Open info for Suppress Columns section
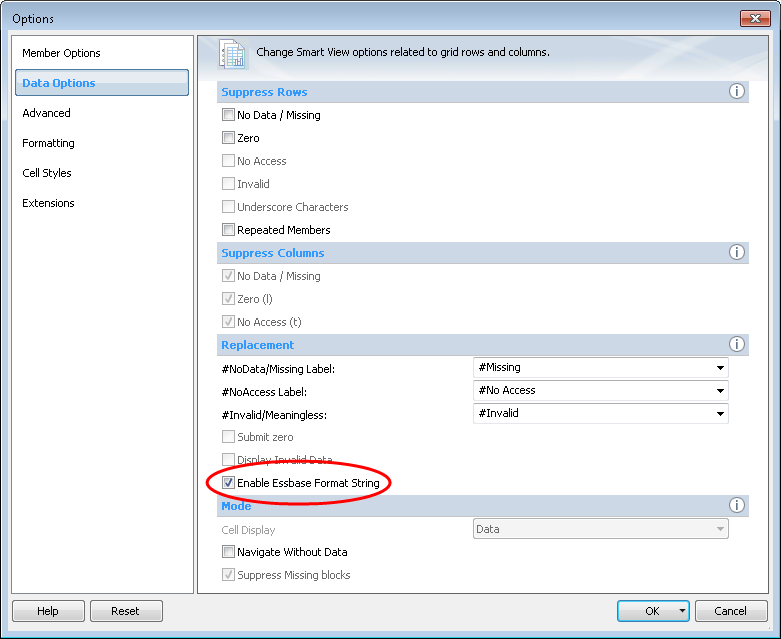781x639 pixels. click(x=737, y=252)
